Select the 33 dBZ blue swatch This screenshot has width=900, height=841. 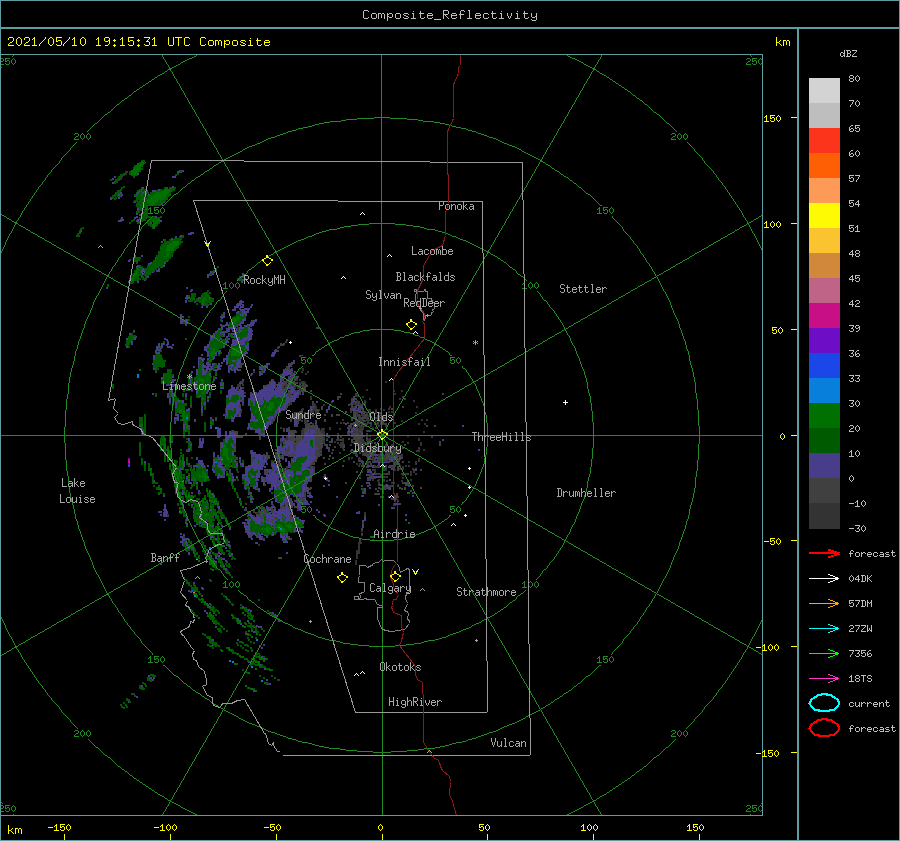(824, 390)
